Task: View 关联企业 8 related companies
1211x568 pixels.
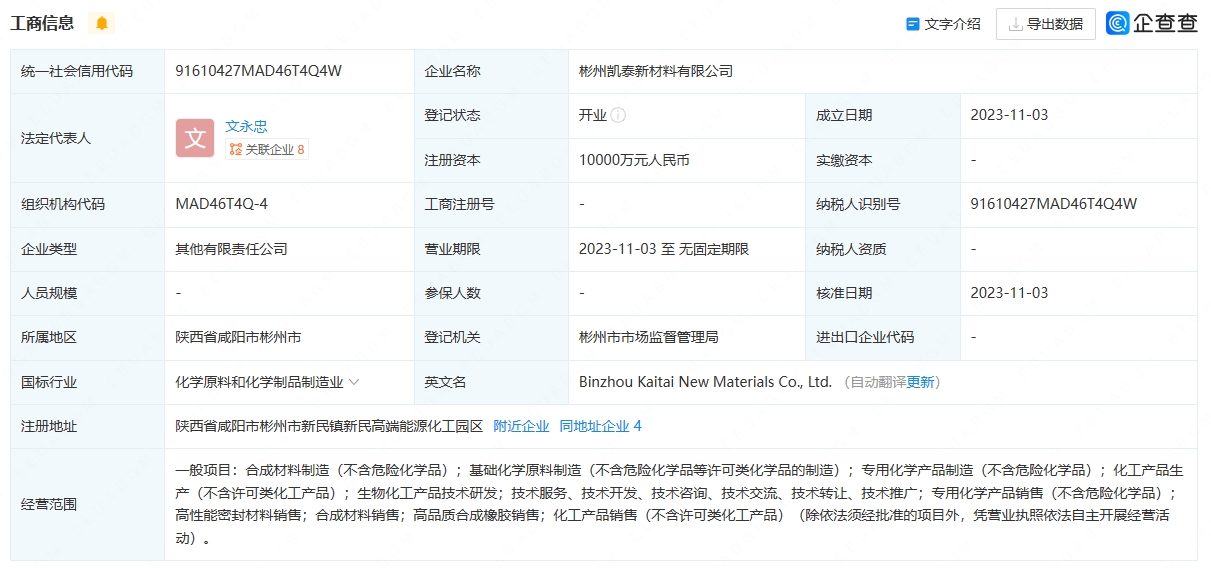Action: (x=266, y=149)
